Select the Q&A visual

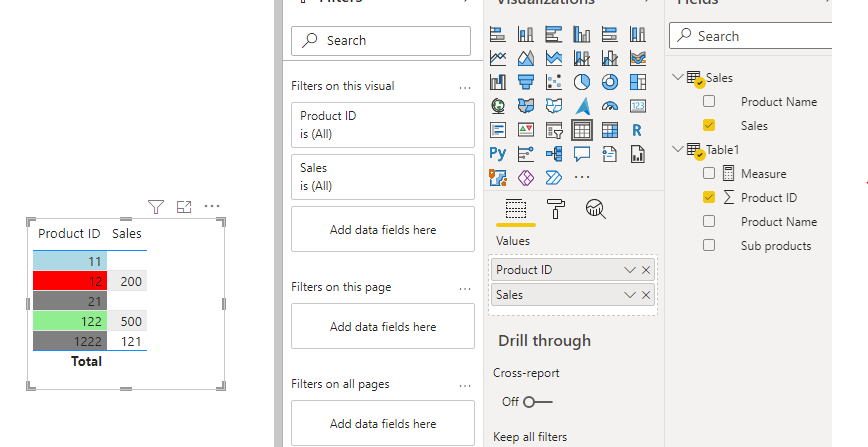(x=582, y=153)
